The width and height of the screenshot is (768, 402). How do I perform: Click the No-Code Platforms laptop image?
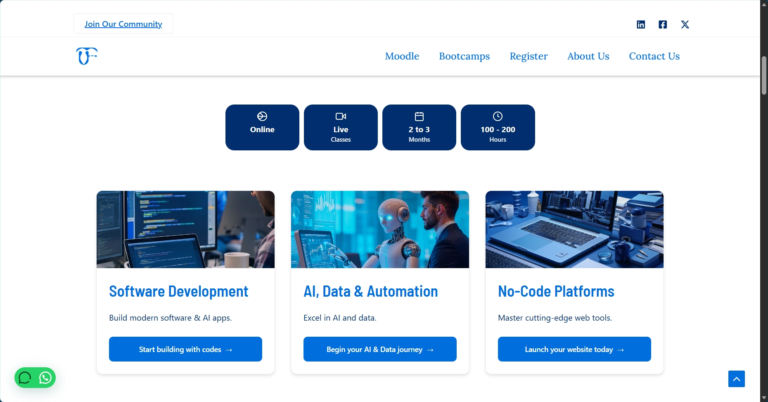pyautogui.click(x=574, y=229)
